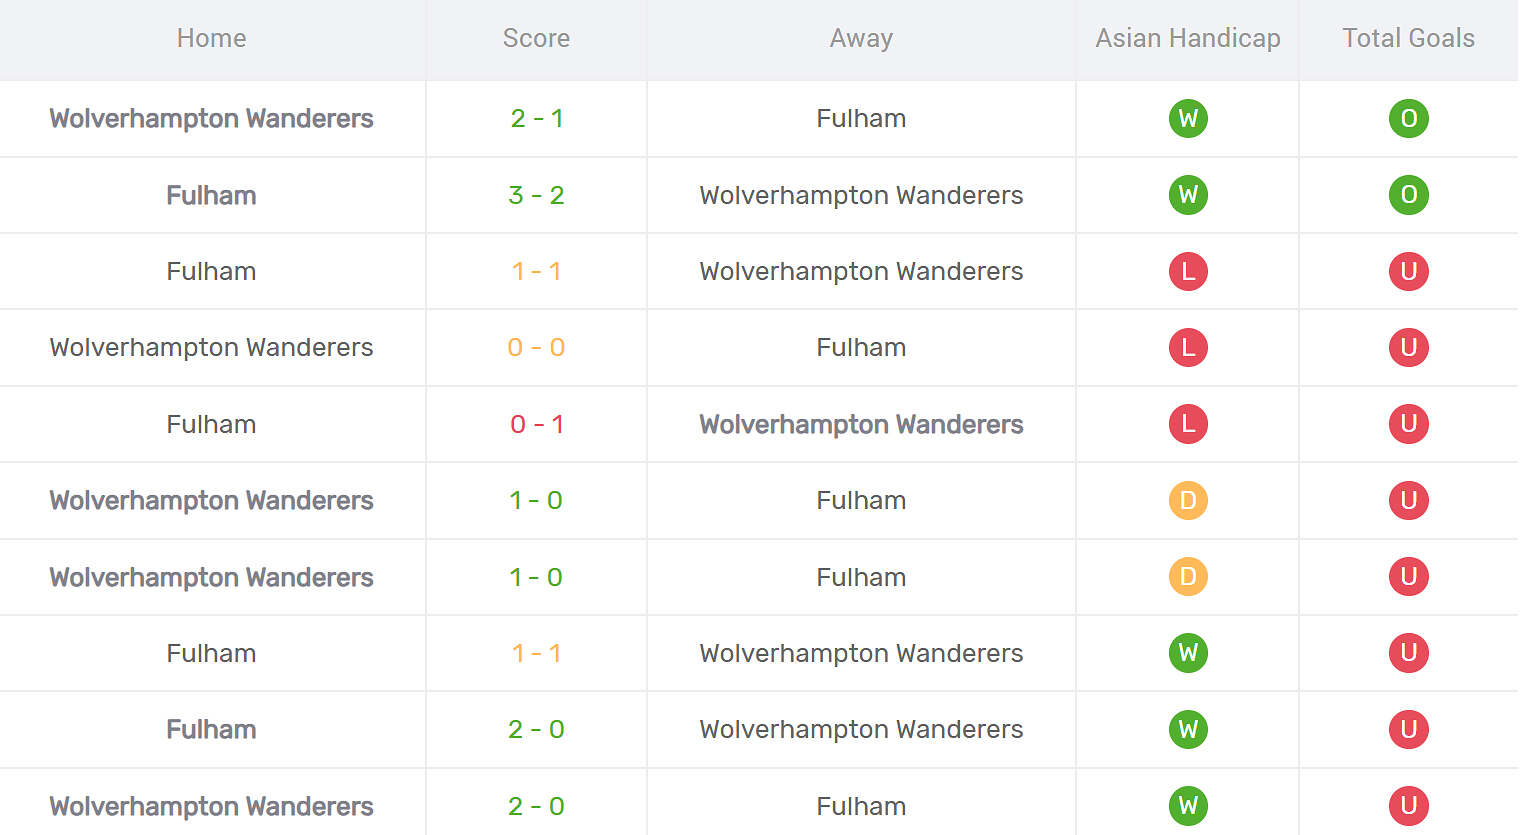The image size is (1521, 835).
Task: Click the red L badge in the 0-0 match row
Action: pyautogui.click(x=1188, y=347)
